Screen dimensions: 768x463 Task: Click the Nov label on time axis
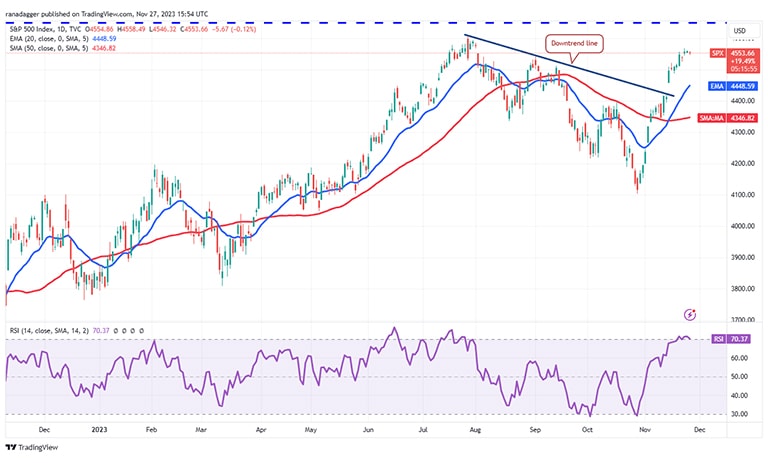pyautogui.click(x=645, y=430)
